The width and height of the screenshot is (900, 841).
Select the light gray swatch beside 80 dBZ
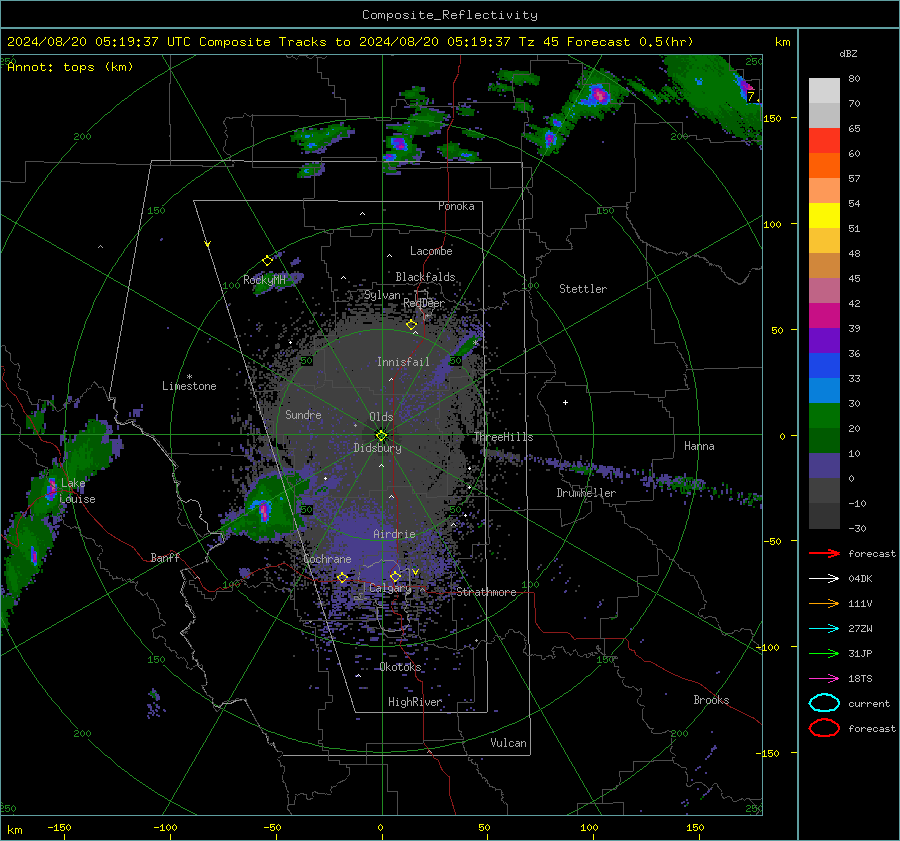824,90
